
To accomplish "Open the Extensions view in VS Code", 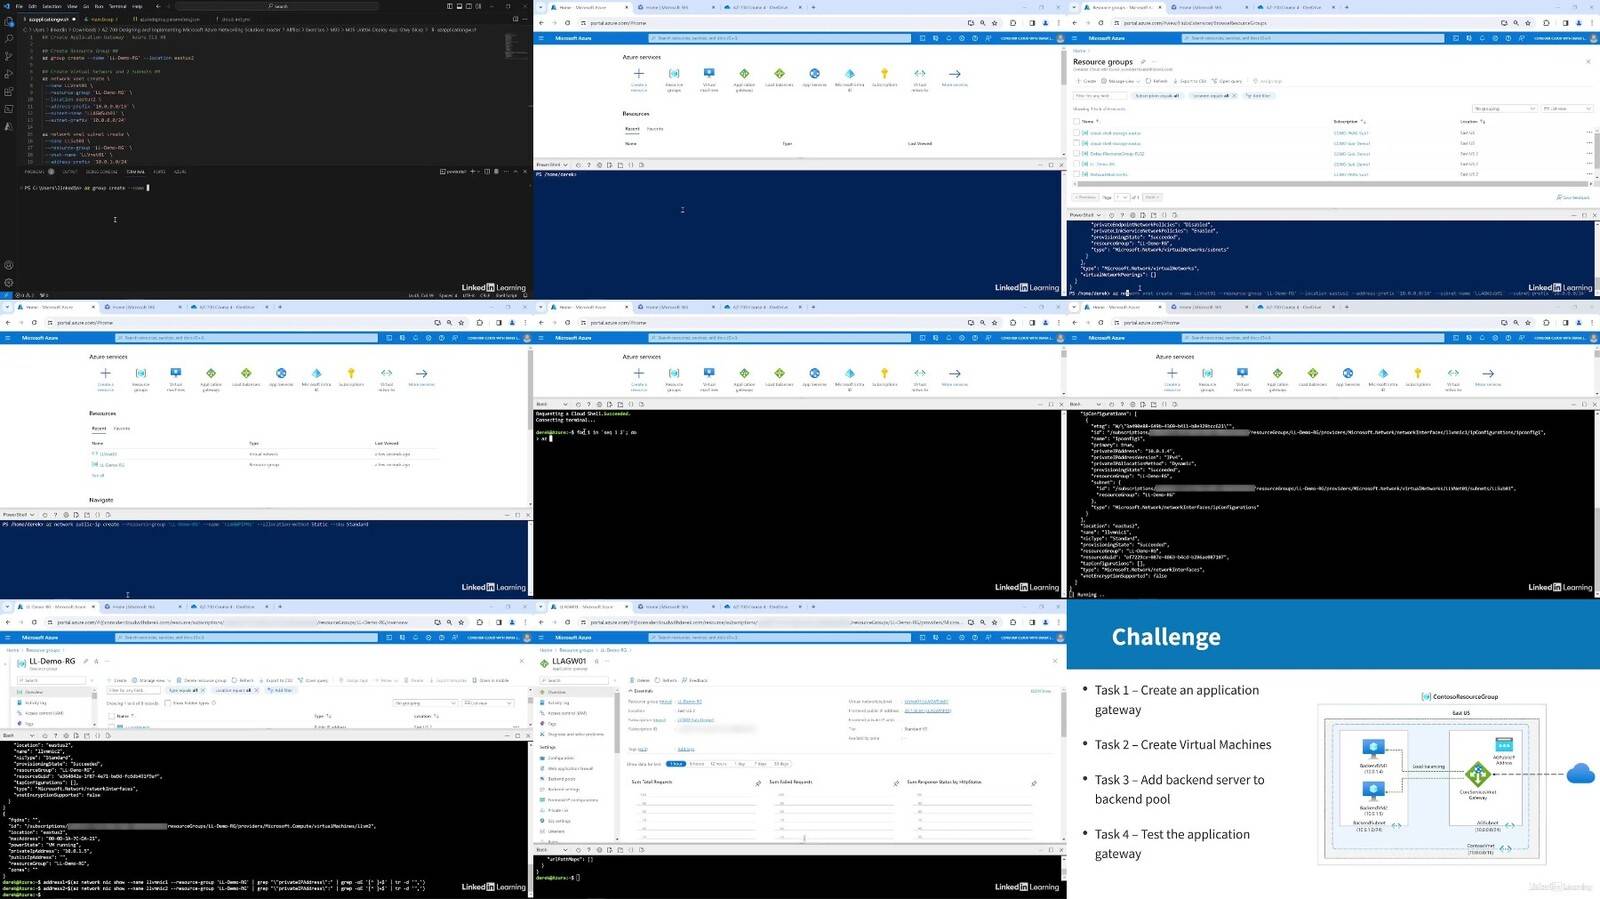I will (x=9, y=91).
